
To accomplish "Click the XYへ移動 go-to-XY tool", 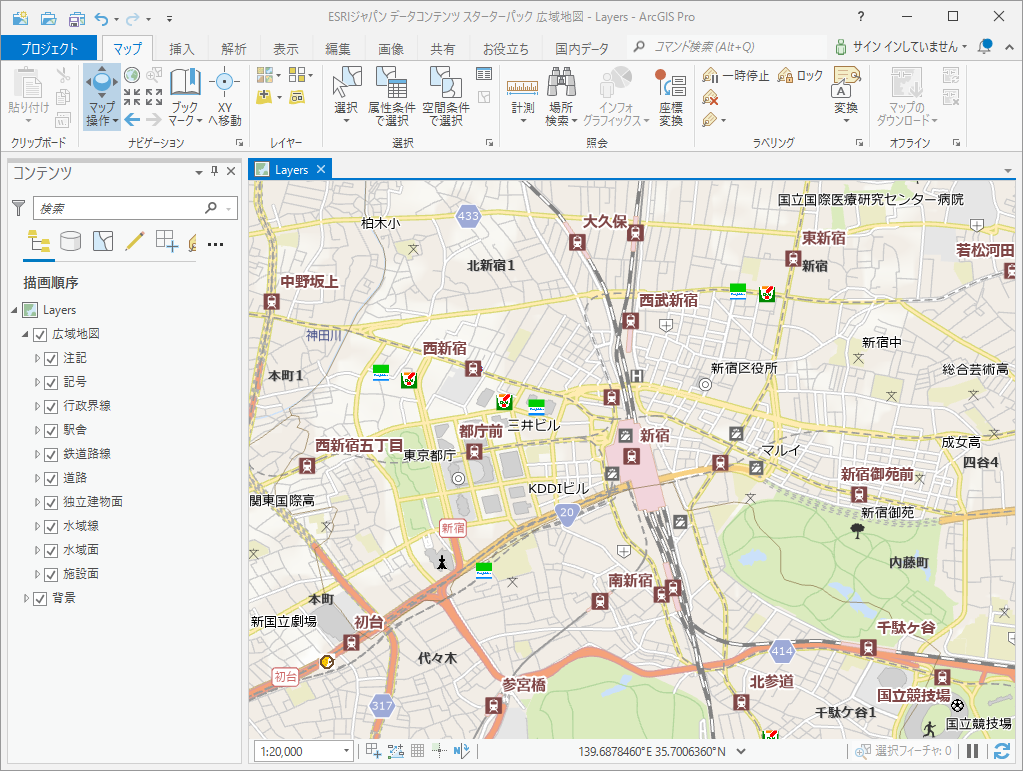I will pos(224,96).
